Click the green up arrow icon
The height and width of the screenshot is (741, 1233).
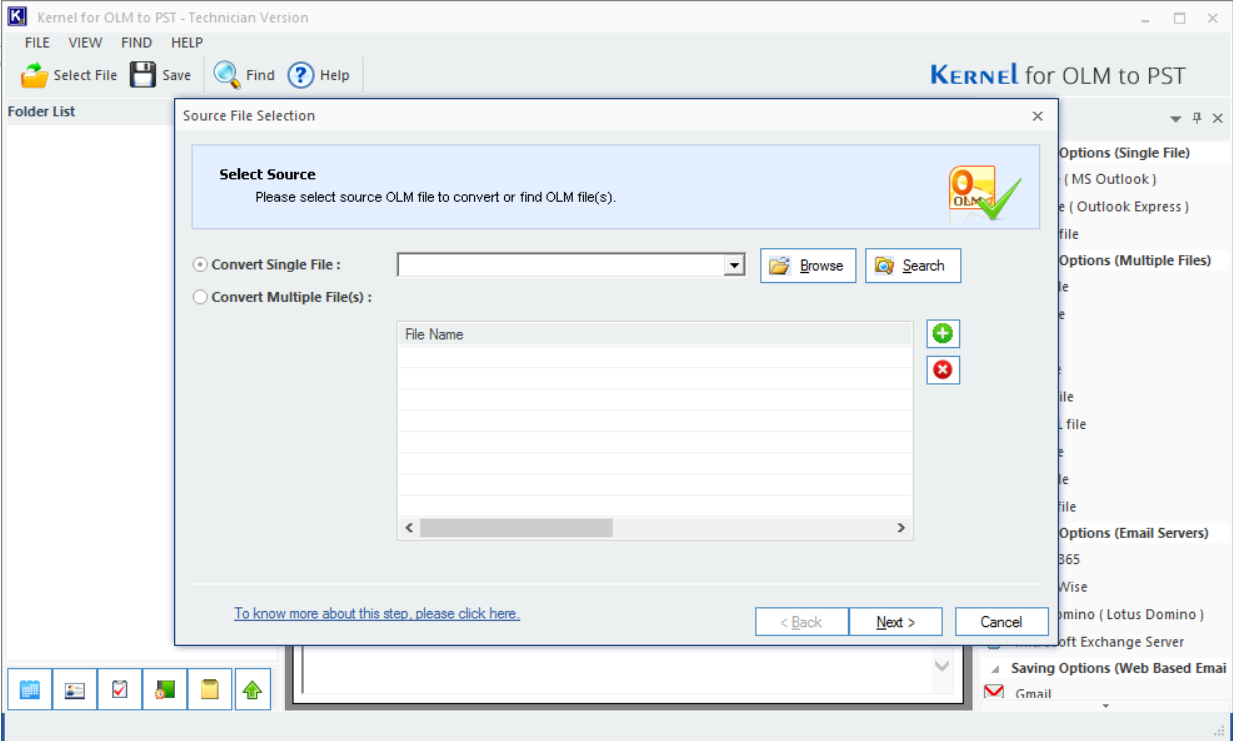click(252, 690)
